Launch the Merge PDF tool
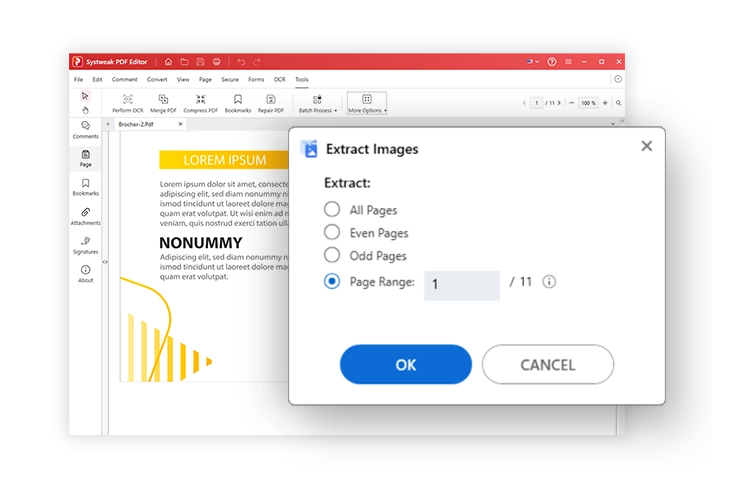The width and height of the screenshot is (740, 500). pyautogui.click(x=163, y=103)
